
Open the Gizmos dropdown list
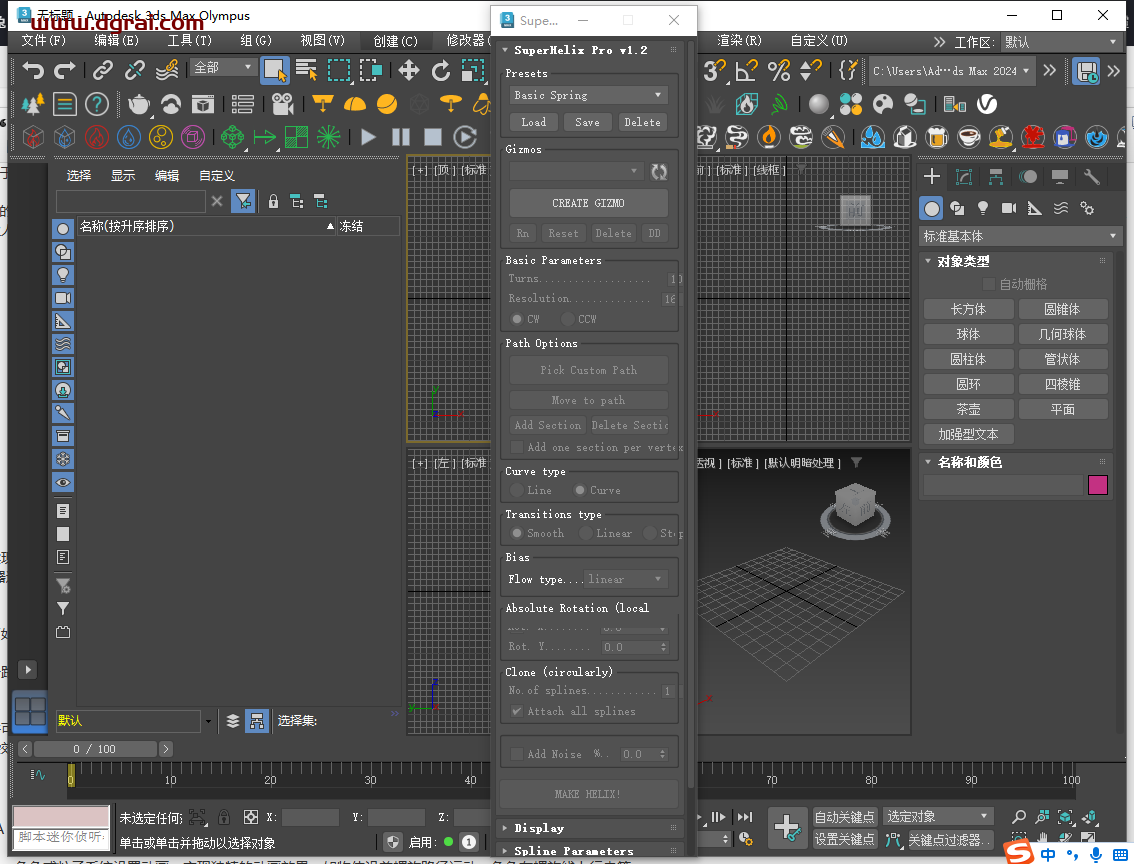(x=576, y=171)
